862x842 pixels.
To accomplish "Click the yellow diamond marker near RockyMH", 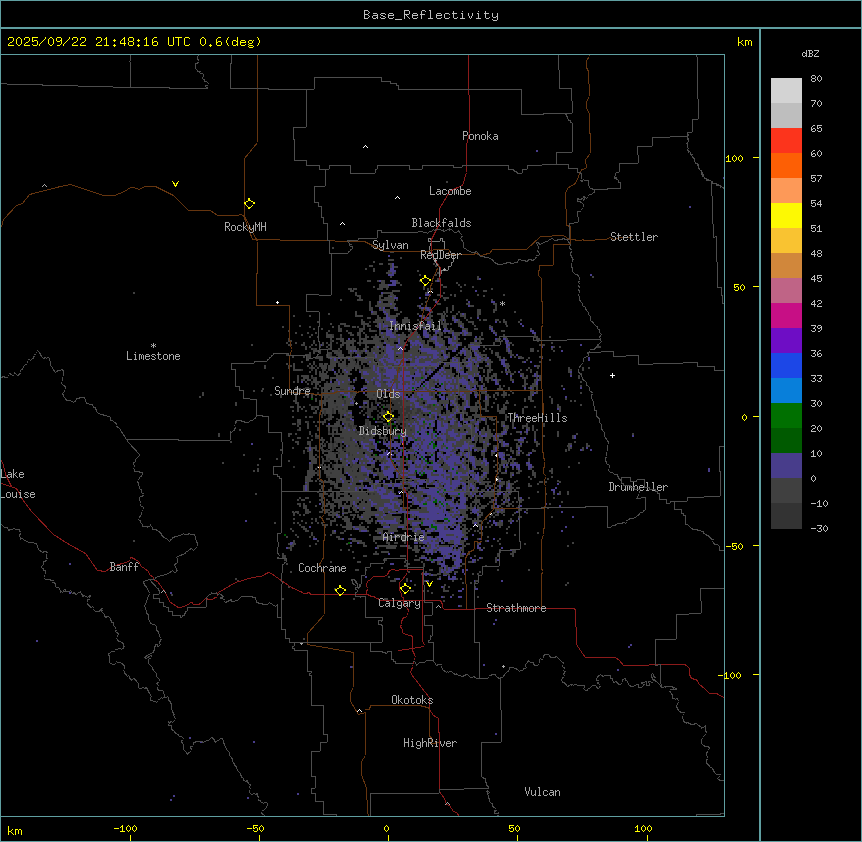I will [249, 203].
